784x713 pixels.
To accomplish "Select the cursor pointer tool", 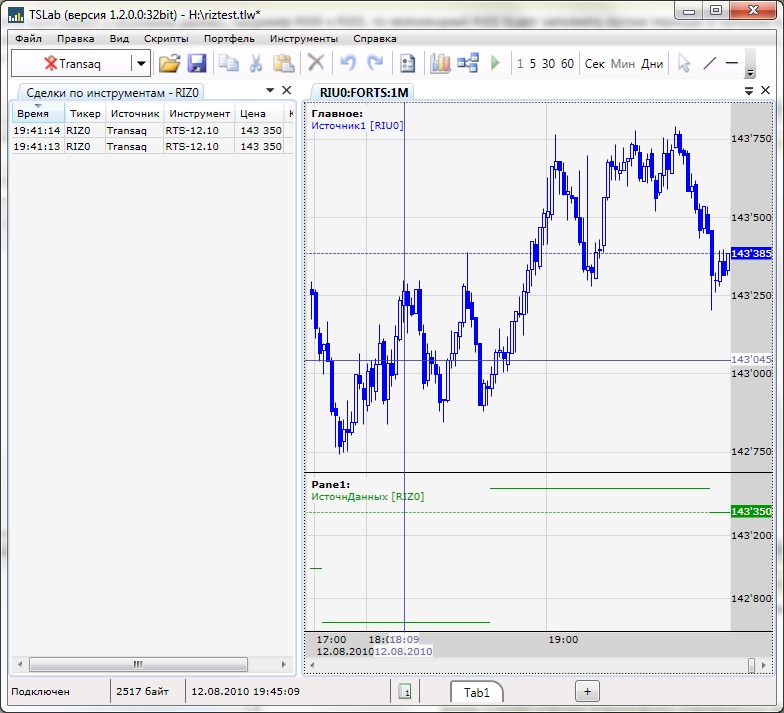I will pyautogui.click(x=684, y=63).
